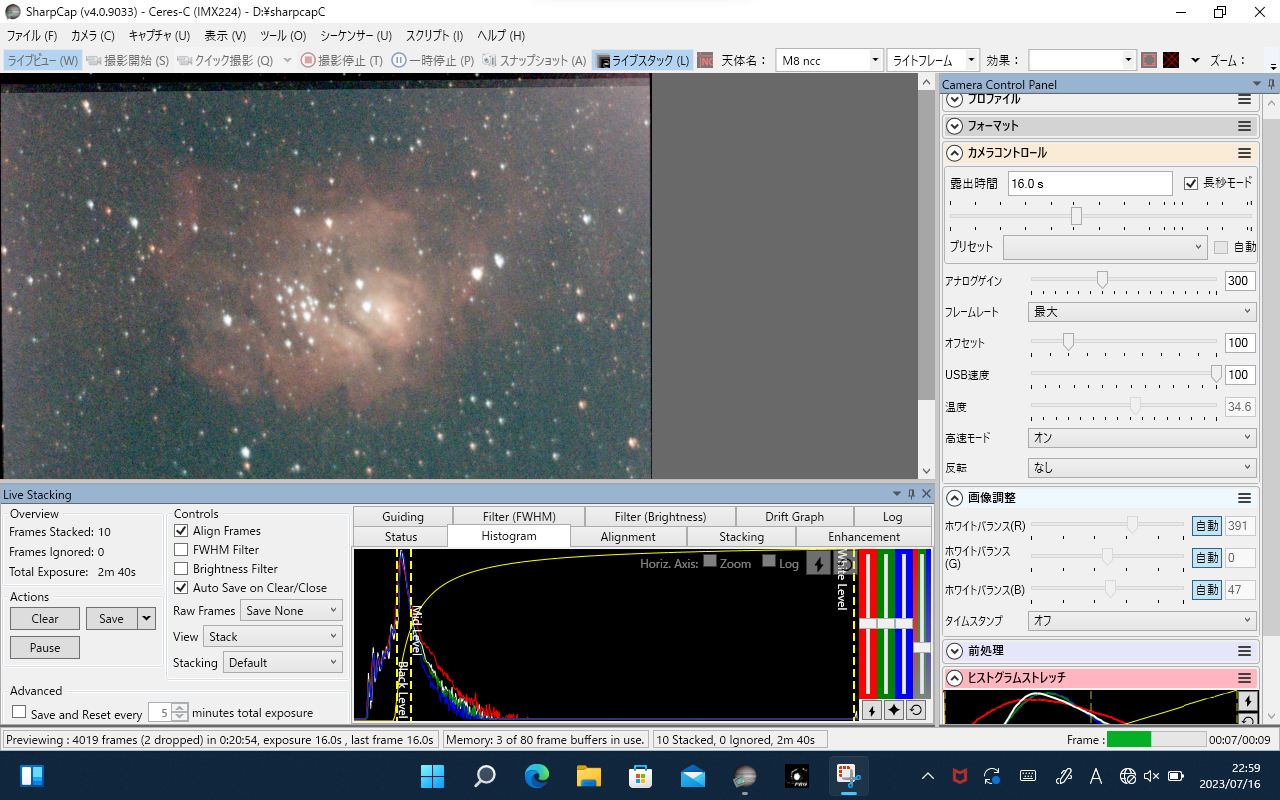This screenshot has width=1280, height=800.
Task: Open the カメラコントロール section hamburger menu
Action: pyautogui.click(x=1244, y=153)
